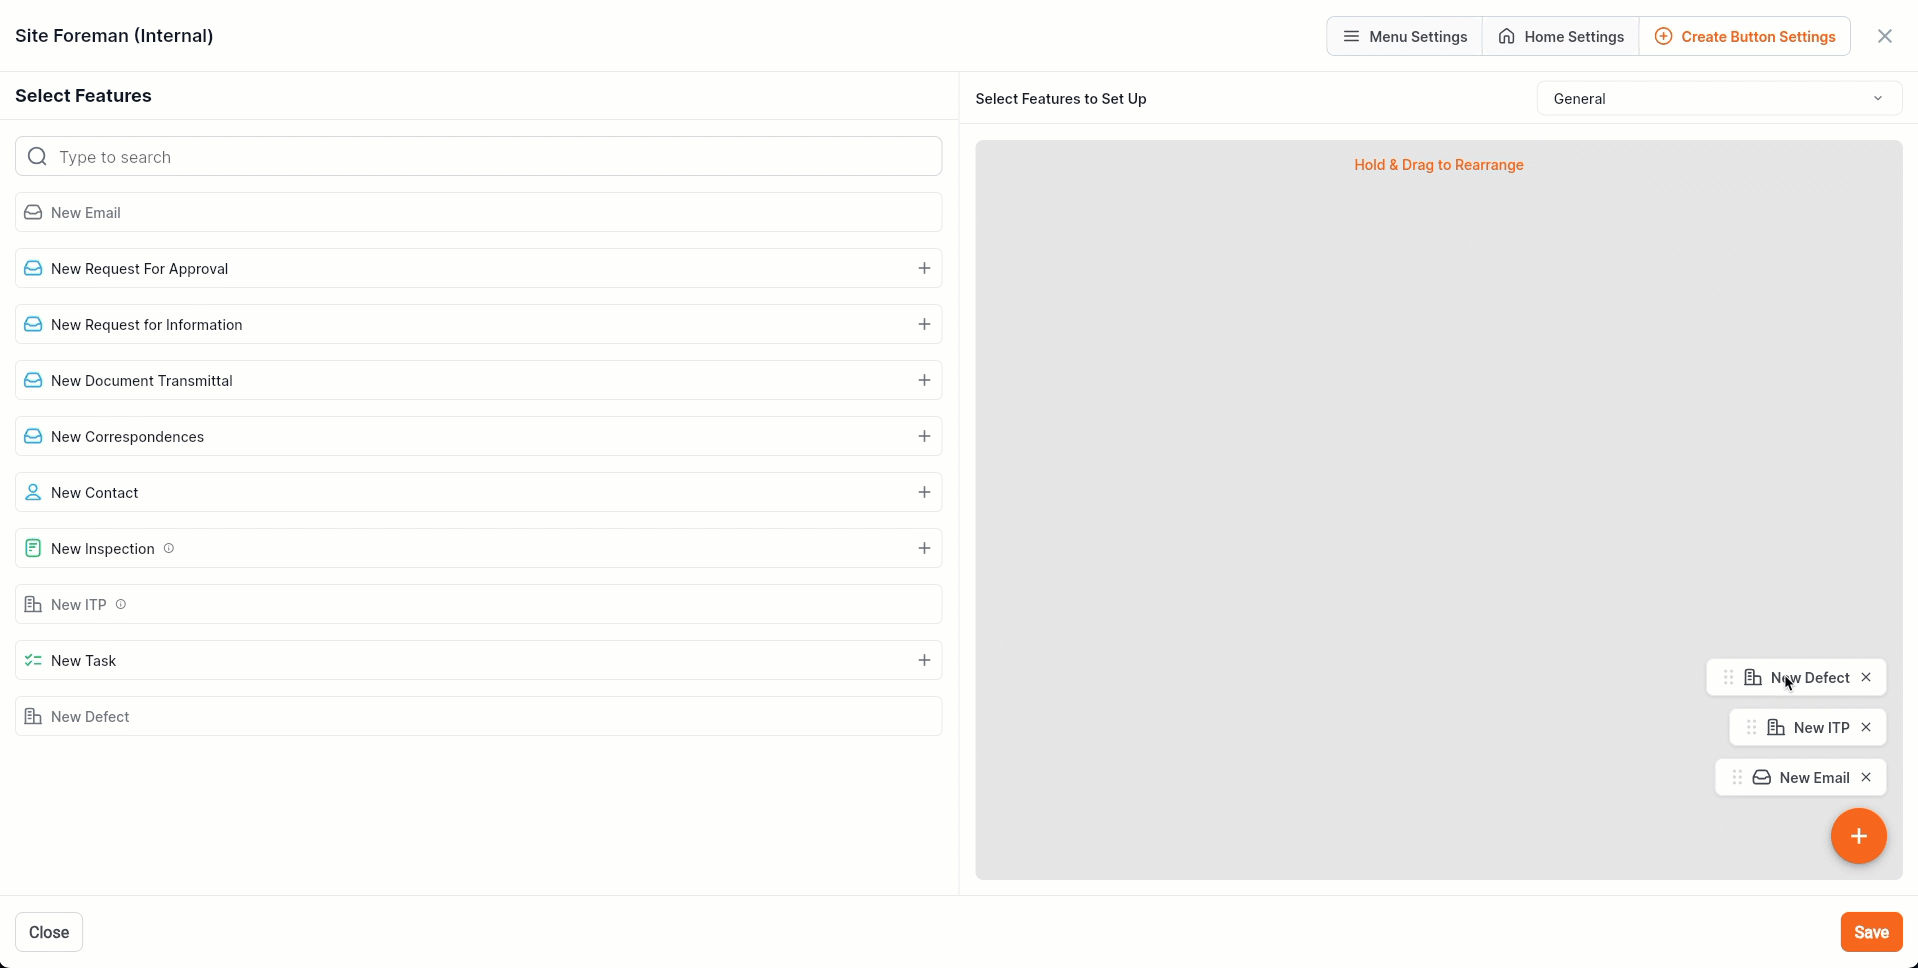This screenshot has width=1918, height=968.
Task: Remove New ITP from create buttons
Action: point(1866,727)
